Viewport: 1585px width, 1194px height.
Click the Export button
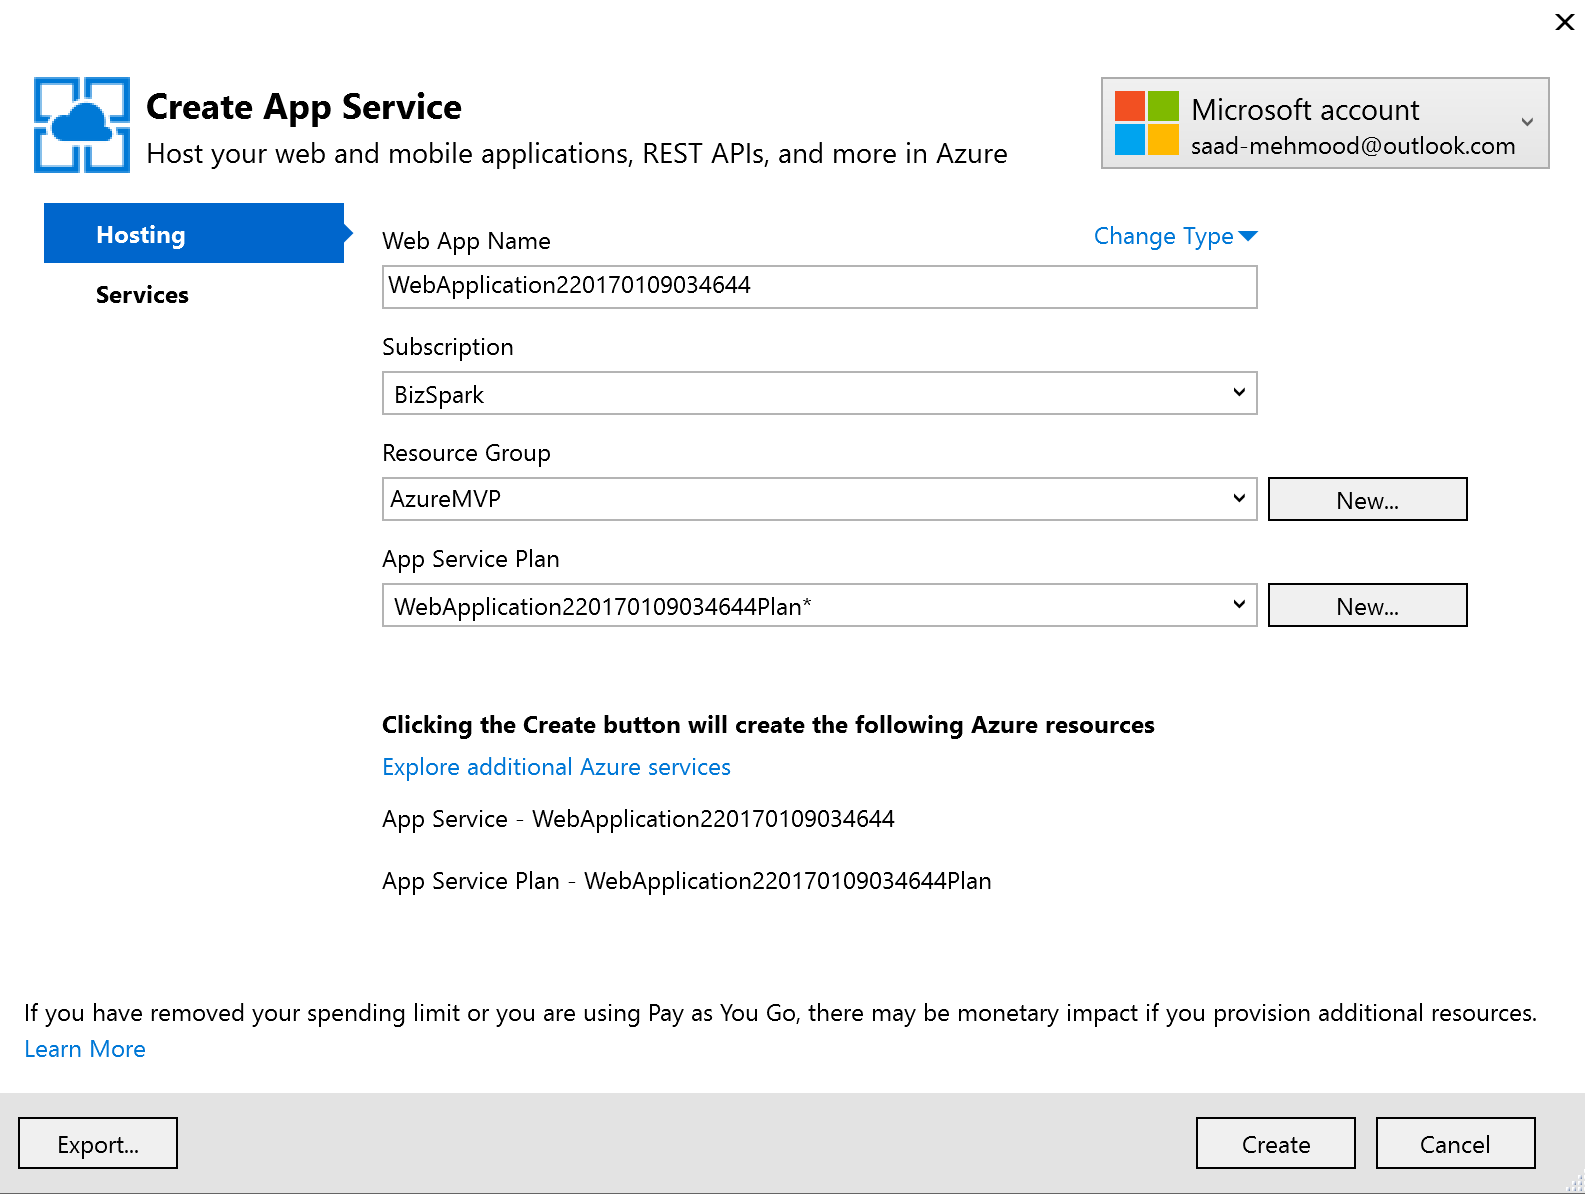pyautogui.click(x=98, y=1143)
